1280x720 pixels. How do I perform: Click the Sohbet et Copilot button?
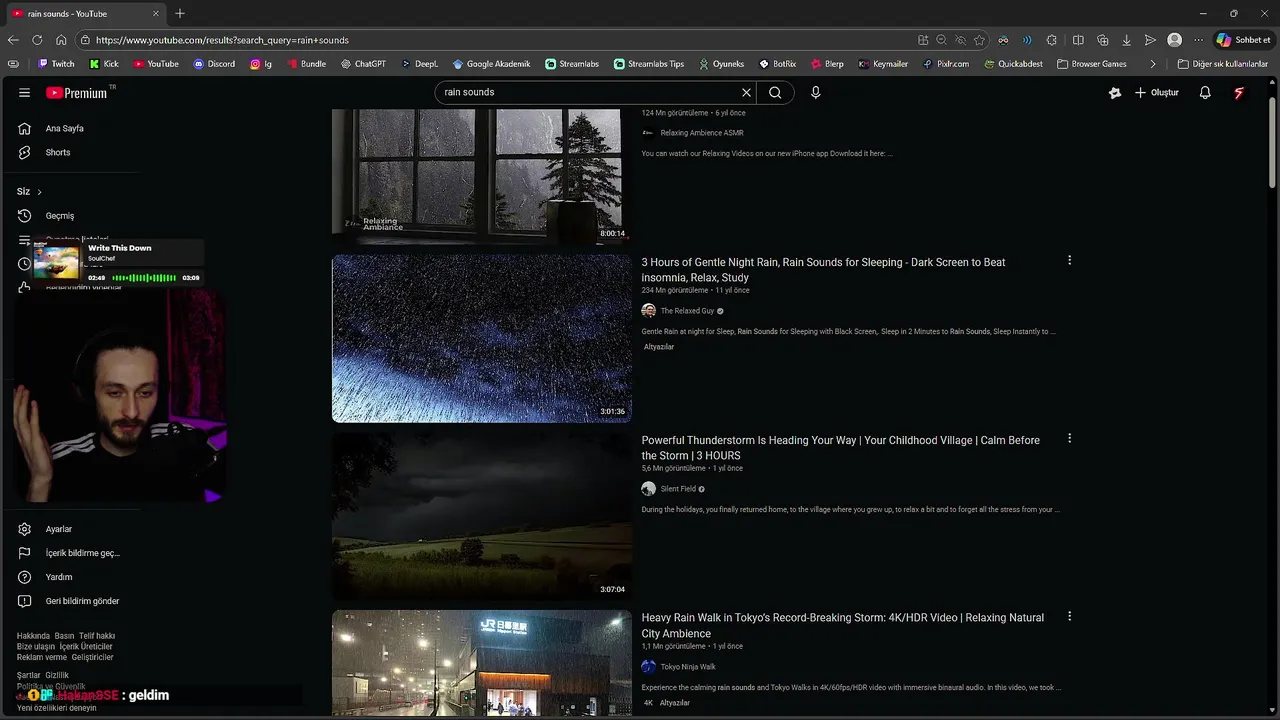point(1243,40)
